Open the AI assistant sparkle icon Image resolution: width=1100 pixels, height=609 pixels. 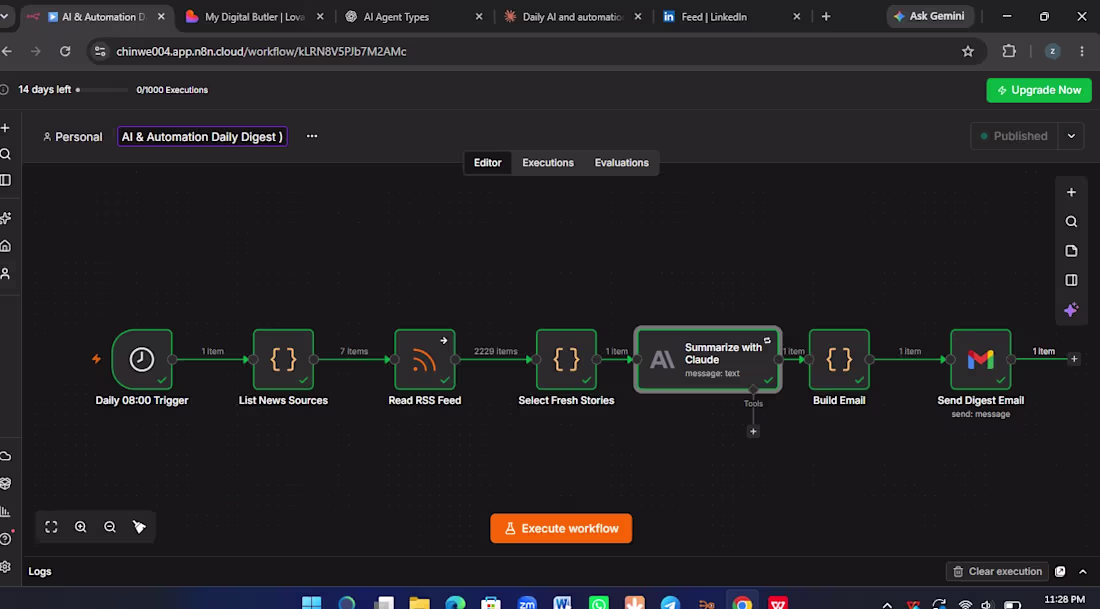point(1071,310)
